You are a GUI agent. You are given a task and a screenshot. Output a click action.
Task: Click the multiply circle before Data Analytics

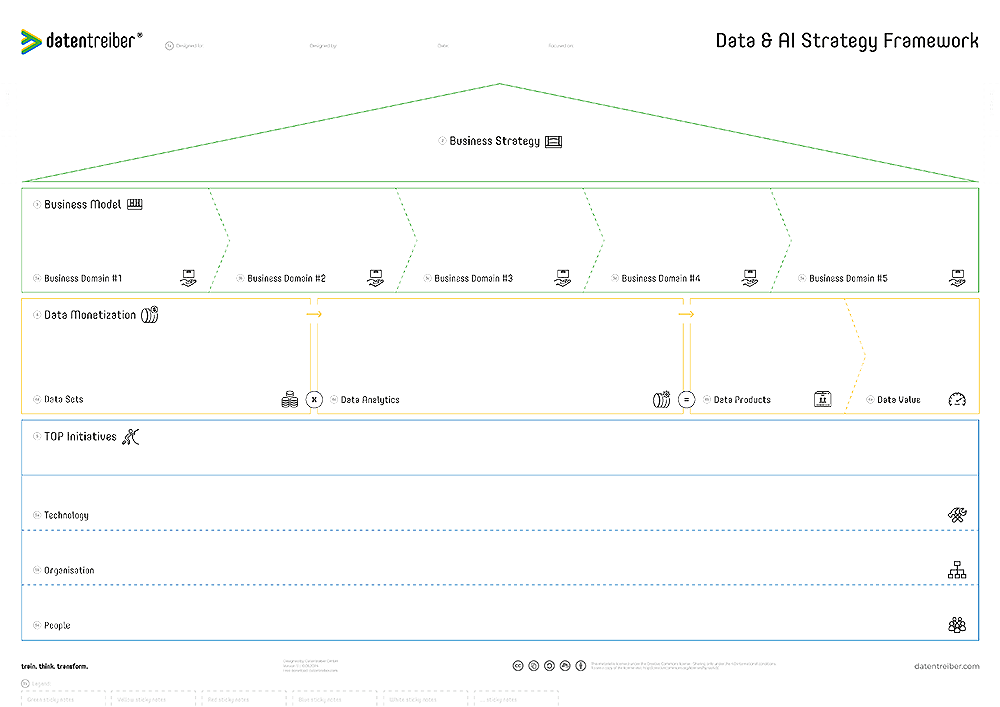coord(314,400)
